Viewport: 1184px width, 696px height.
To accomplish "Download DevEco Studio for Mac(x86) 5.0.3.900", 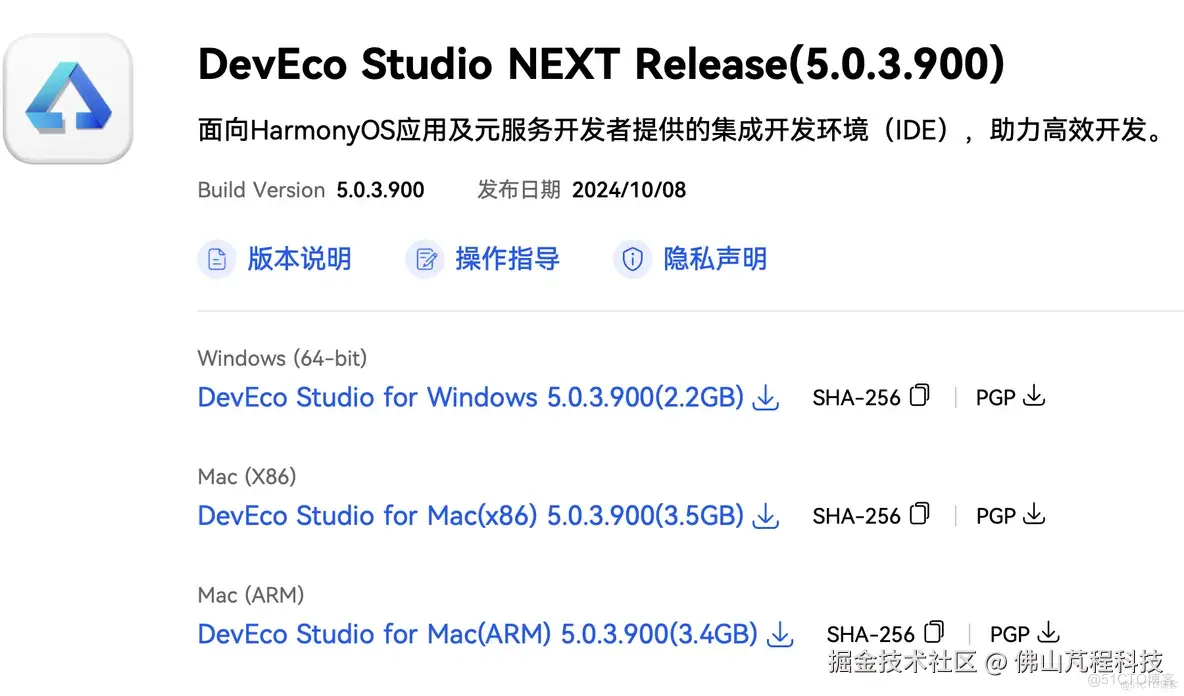I will click(x=470, y=516).
